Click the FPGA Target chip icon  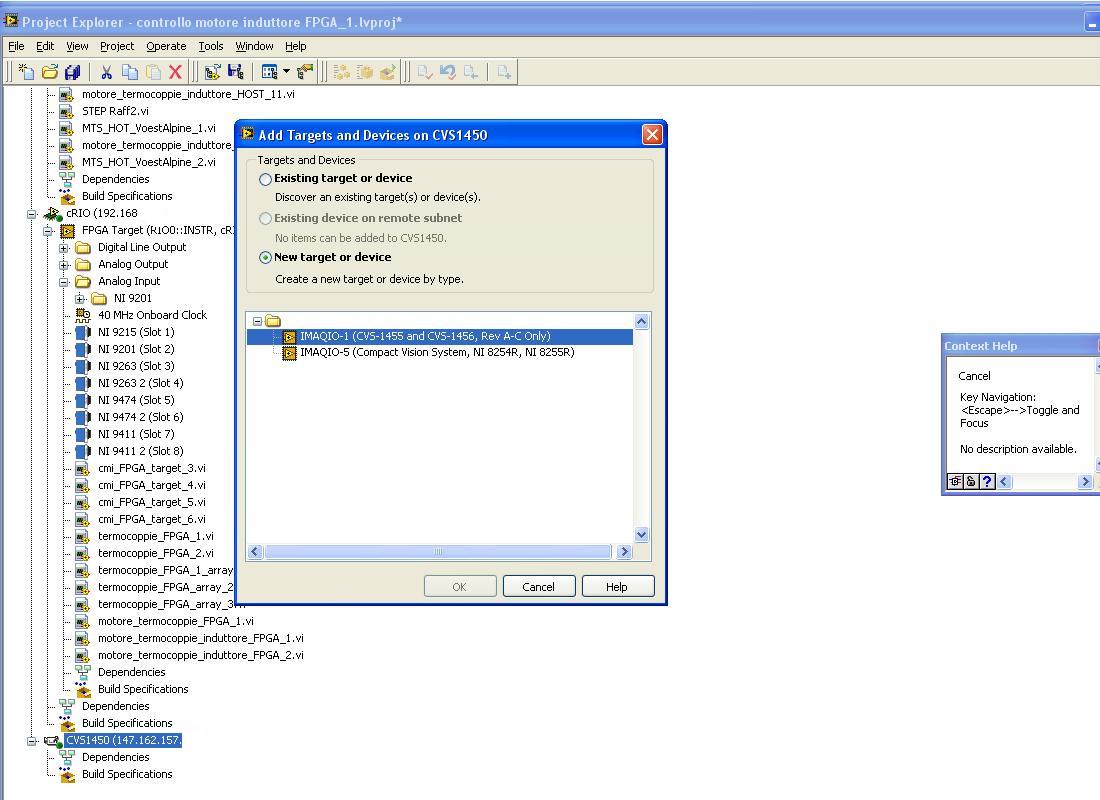click(x=67, y=230)
